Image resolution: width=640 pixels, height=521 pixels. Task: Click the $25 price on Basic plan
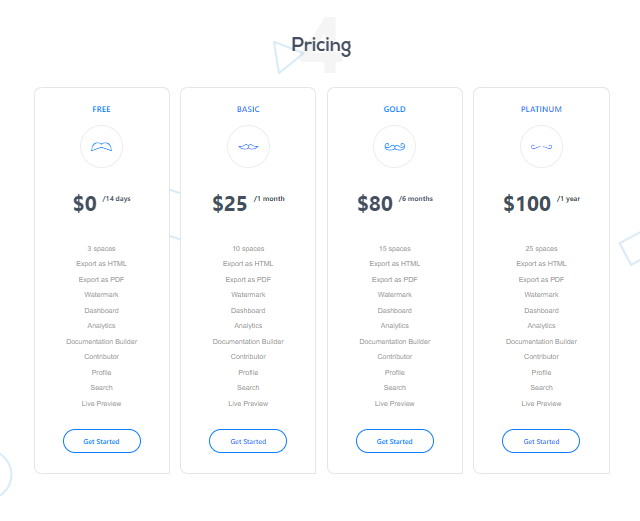point(230,204)
